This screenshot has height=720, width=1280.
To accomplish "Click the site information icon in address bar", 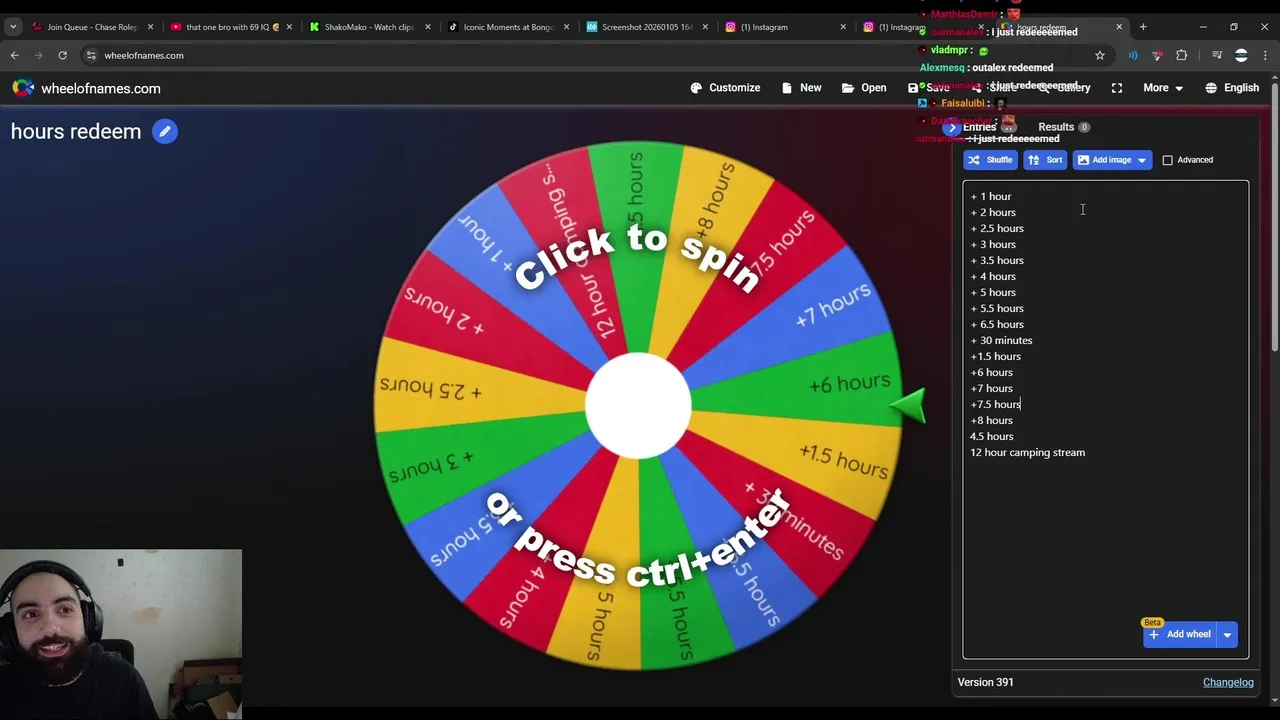I will pos(91,55).
